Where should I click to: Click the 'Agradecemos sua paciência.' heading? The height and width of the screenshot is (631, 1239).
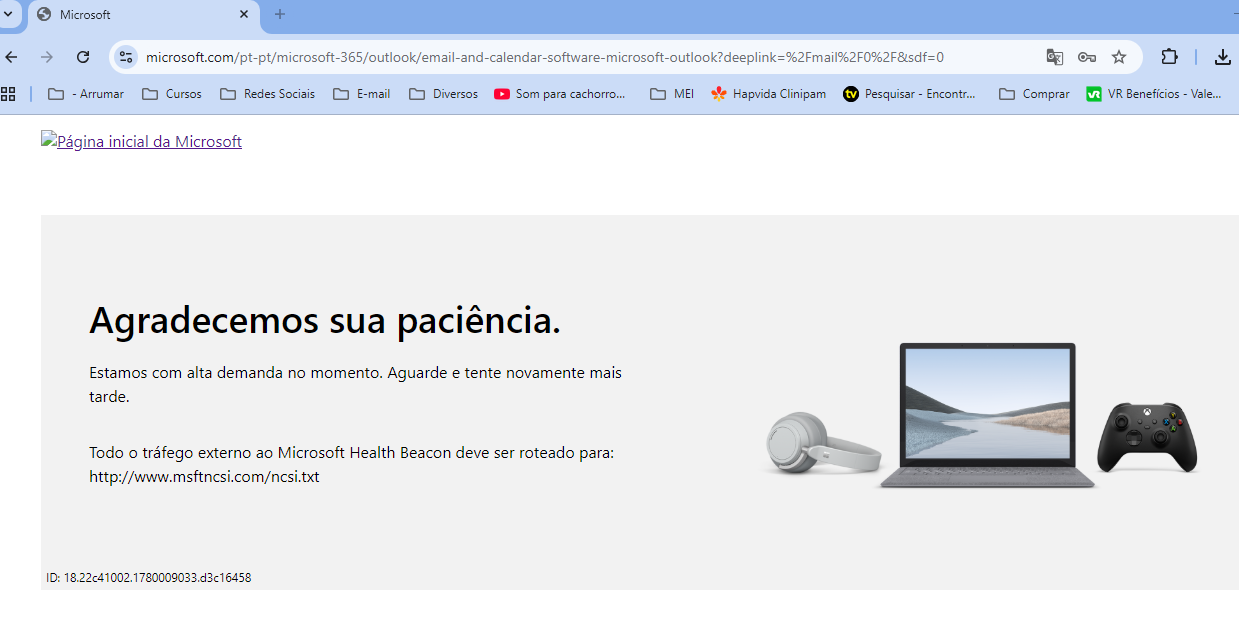point(325,320)
